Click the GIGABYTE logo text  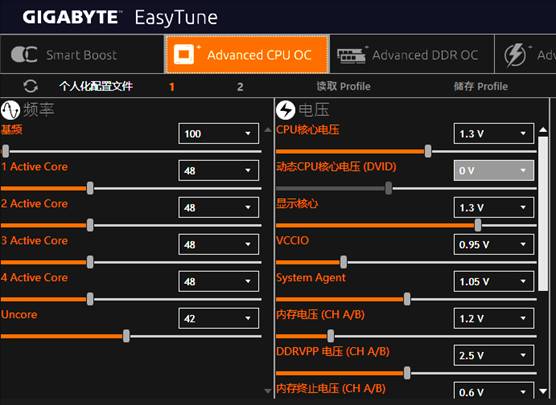pyautogui.click(x=71, y=17)
